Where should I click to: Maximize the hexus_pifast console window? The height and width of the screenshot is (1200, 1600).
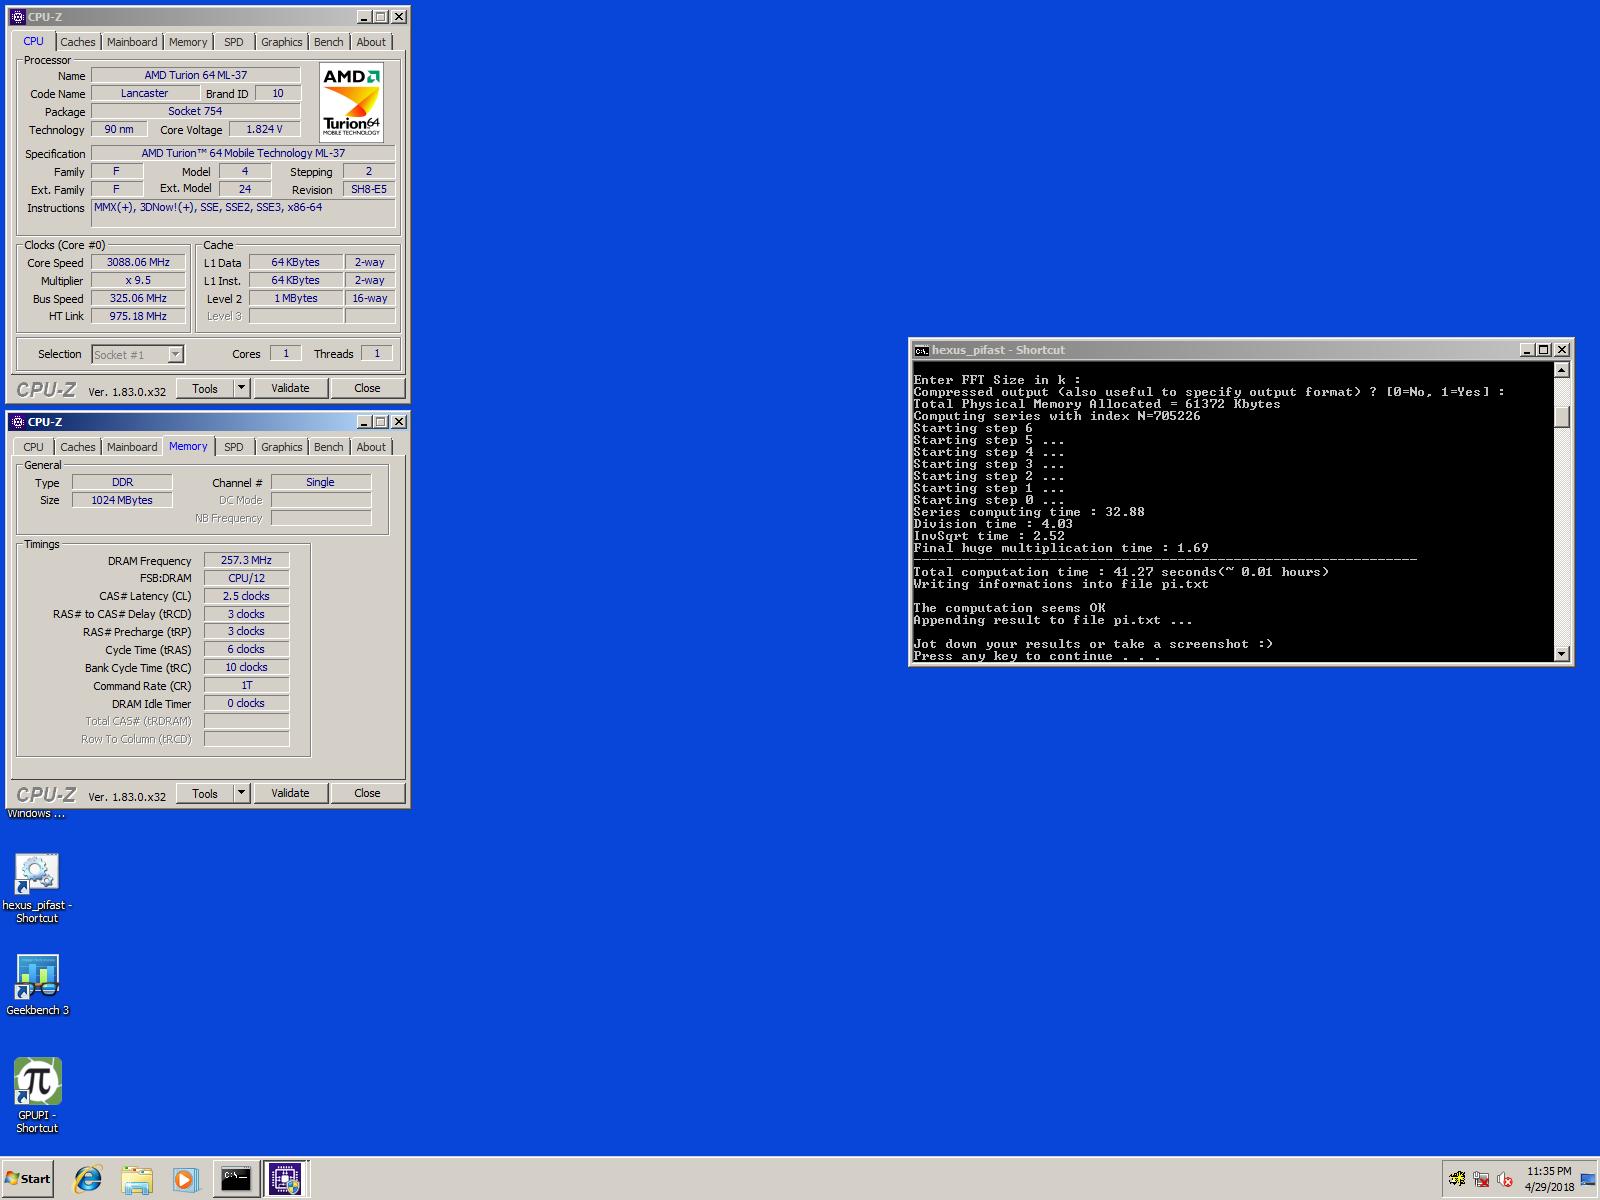[x=1544, y=350]
